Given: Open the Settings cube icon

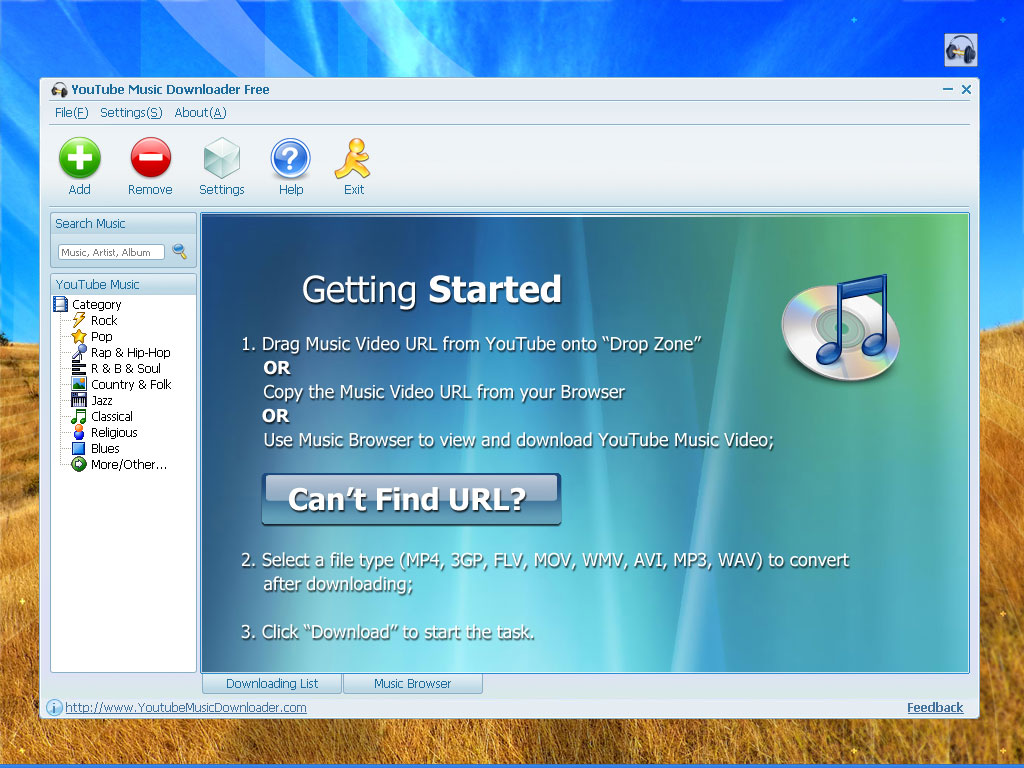Looking at the screenshot, I should pos(222,157).
